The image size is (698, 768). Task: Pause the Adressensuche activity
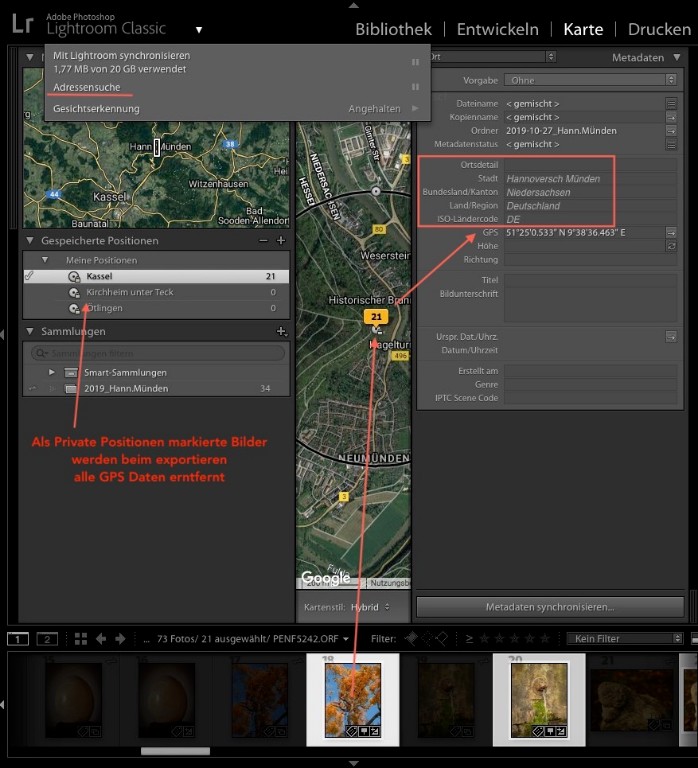click(x=415, y=87)
